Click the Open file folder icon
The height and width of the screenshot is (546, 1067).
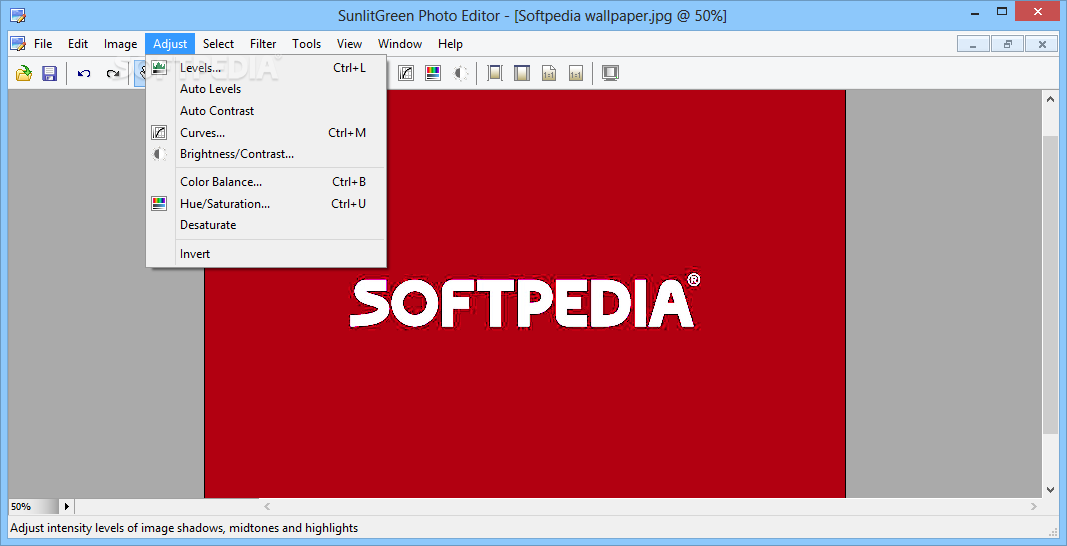(24, 73)
